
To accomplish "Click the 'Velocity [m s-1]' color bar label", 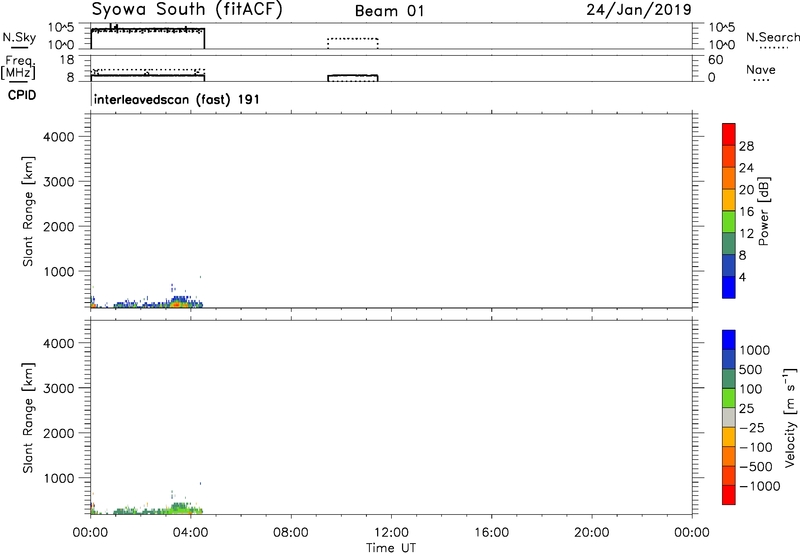I will [x=790, y=417].
